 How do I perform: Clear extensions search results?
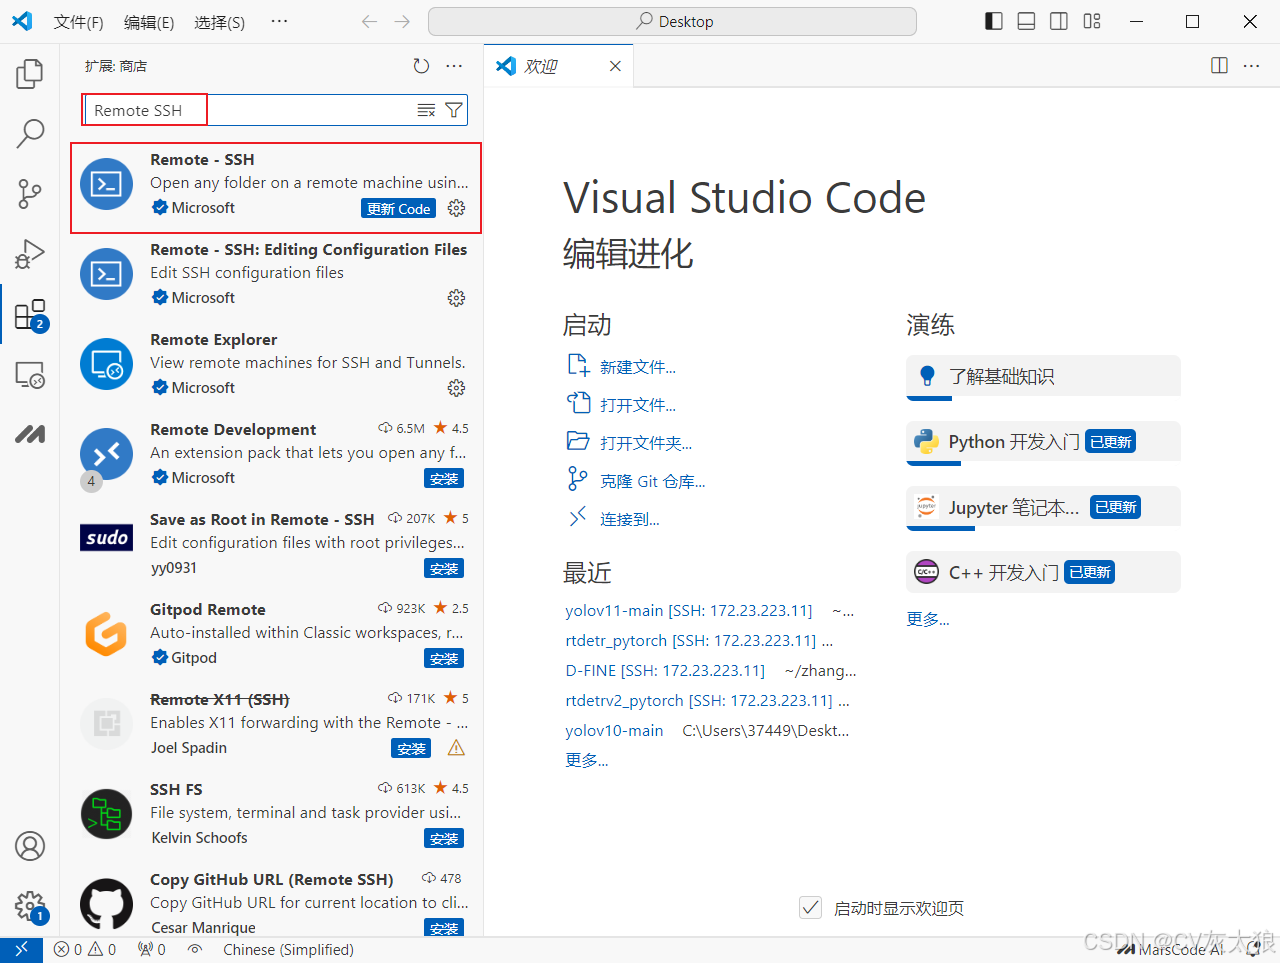(426, 110)
